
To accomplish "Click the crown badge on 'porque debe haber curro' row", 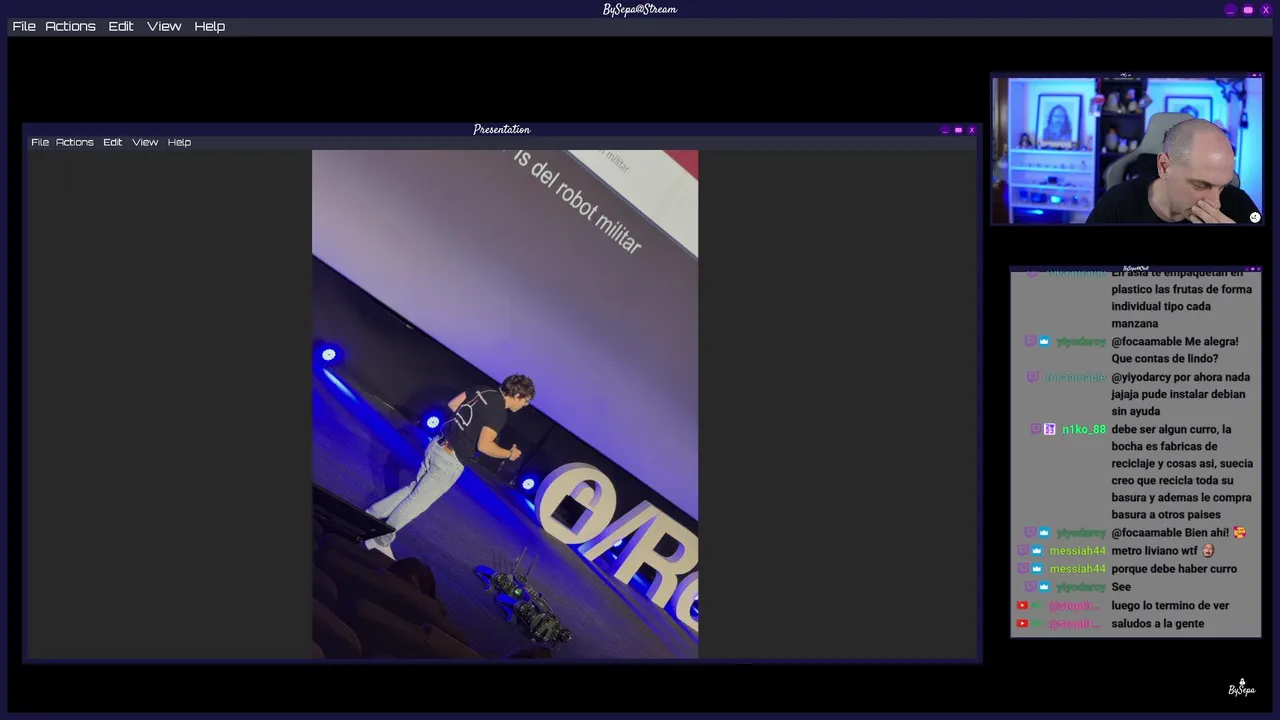I will (x=1037, y=569).
